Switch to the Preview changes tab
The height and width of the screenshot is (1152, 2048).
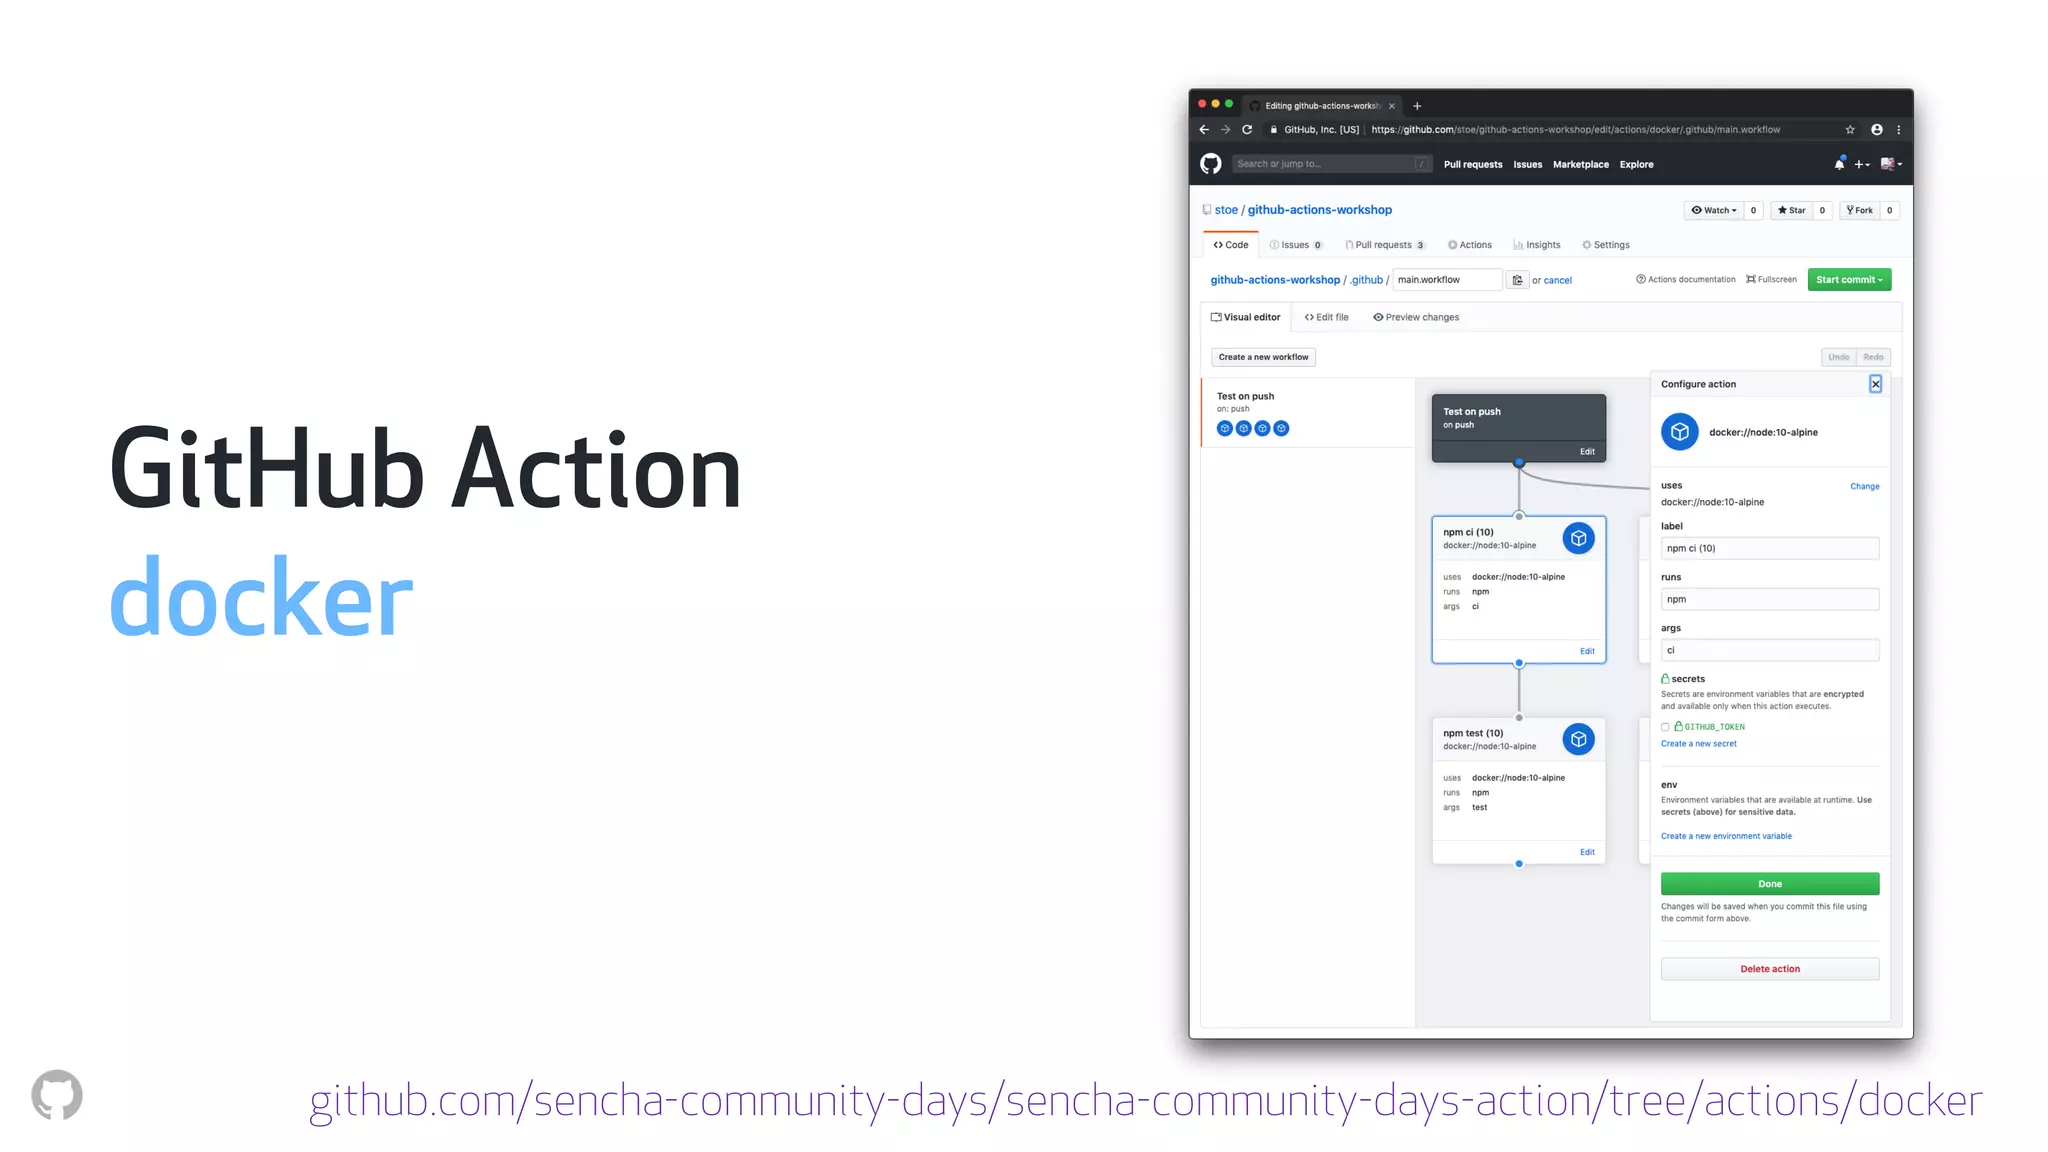point(1416,317)
